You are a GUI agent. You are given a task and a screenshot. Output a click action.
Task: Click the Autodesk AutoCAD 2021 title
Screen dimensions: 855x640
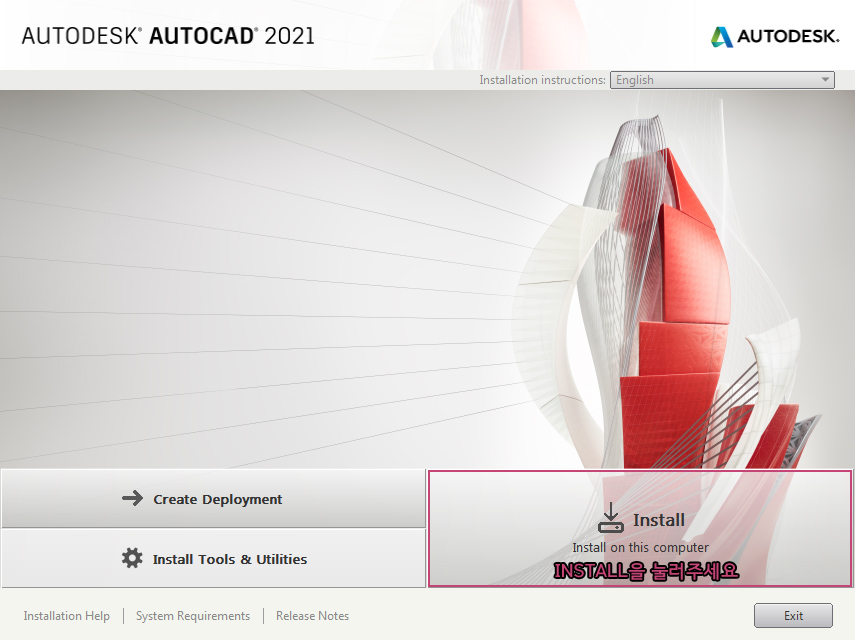click(168, 36)
